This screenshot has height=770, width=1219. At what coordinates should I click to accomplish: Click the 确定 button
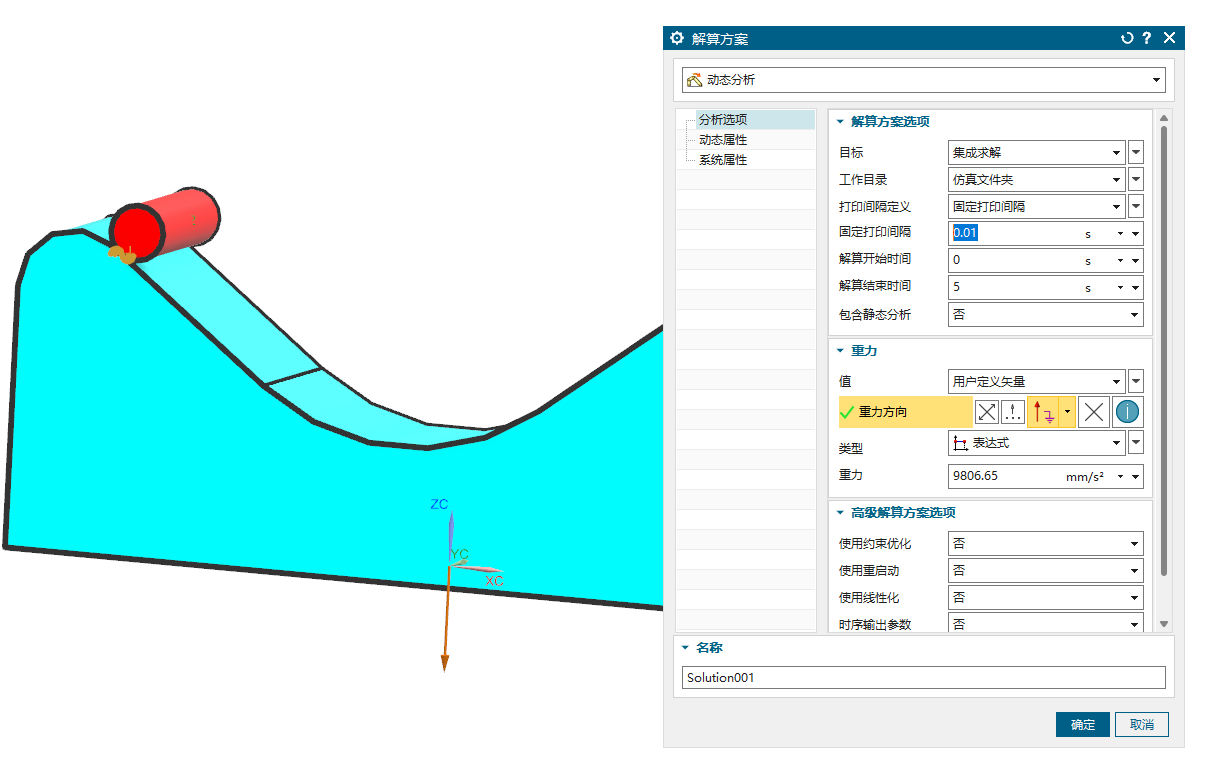tap(1082, 725)
